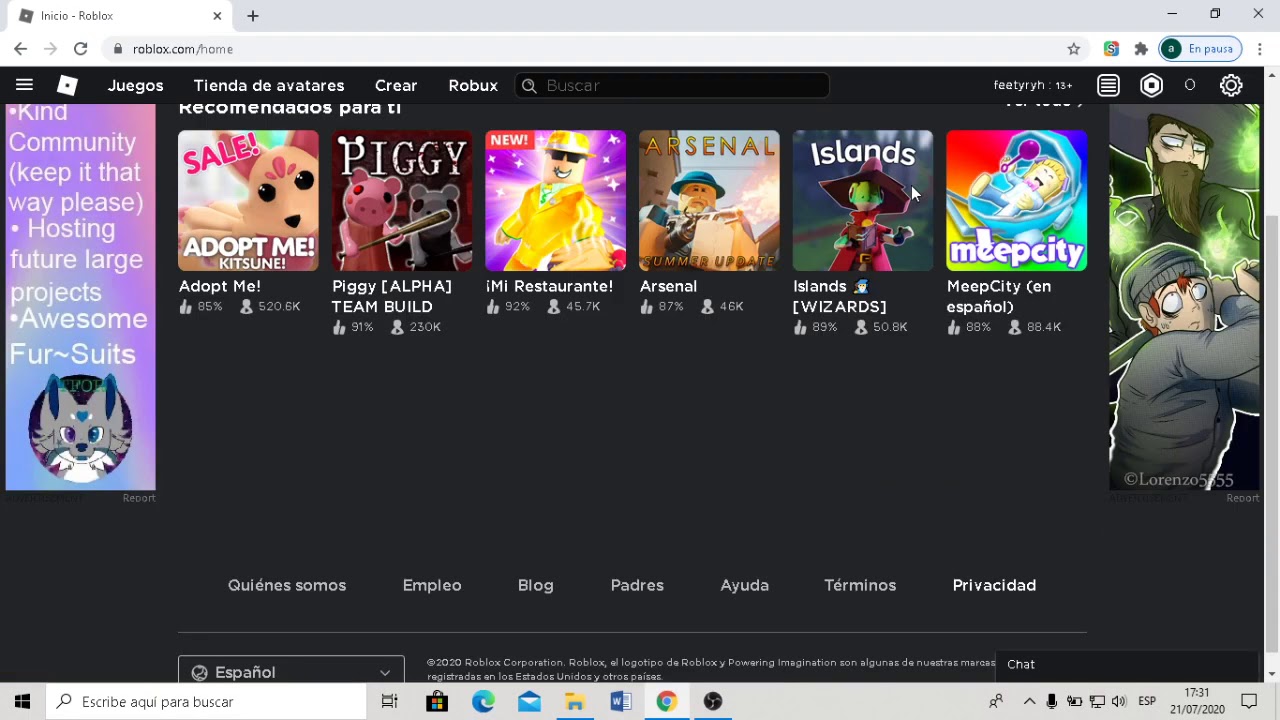Open the notifications feed icon

pyautogui.click(x=1108, y=85)
